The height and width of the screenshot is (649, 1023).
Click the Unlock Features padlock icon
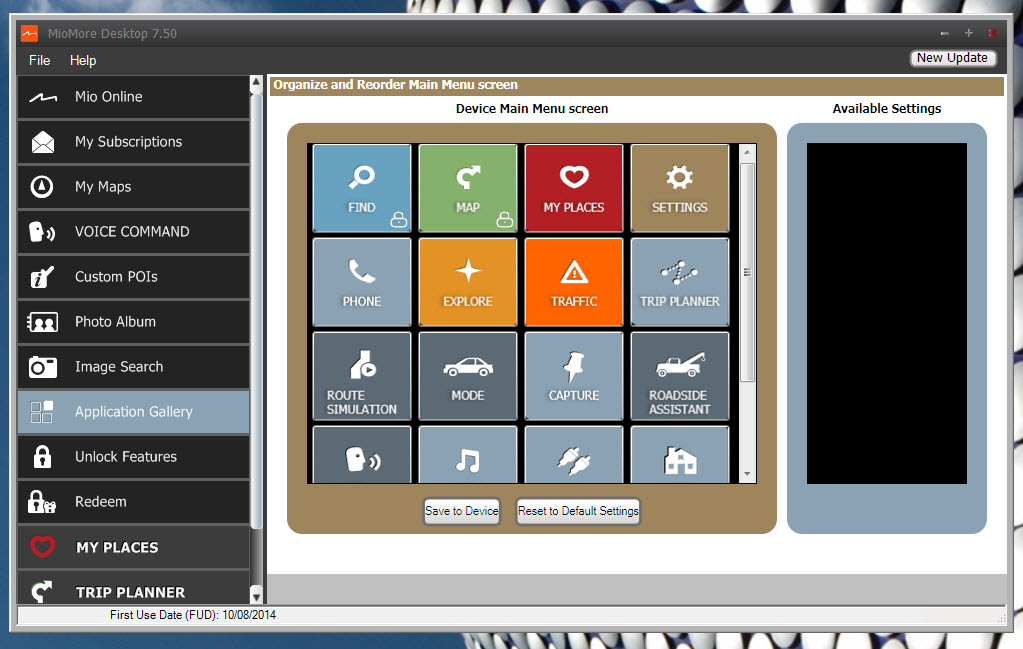42,457
